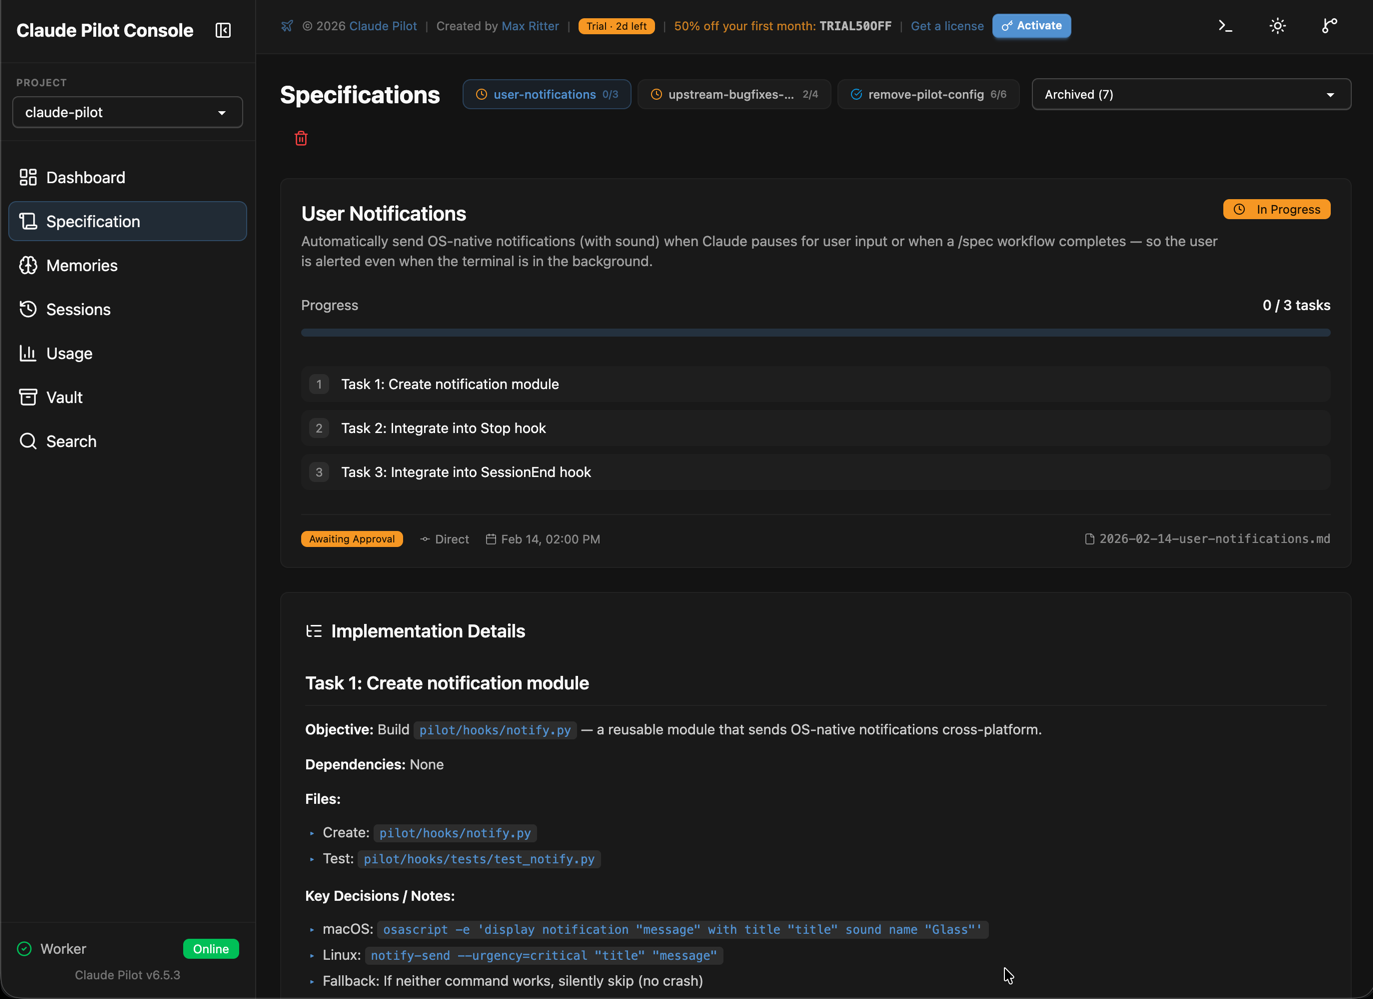The image size is (1373, 999).
Task: Click calendar icon beside Feb 14 date
Action: click(x=491, y=539)
